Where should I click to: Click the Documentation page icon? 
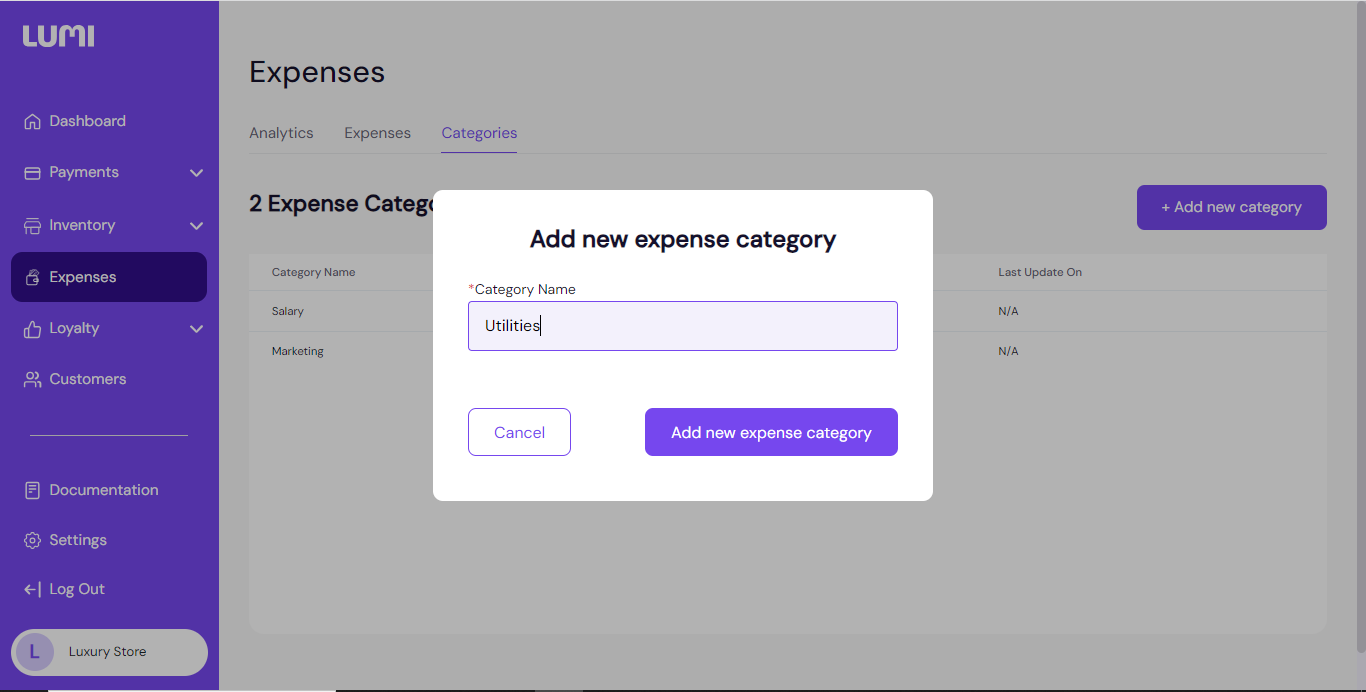[x=32, y=491]
